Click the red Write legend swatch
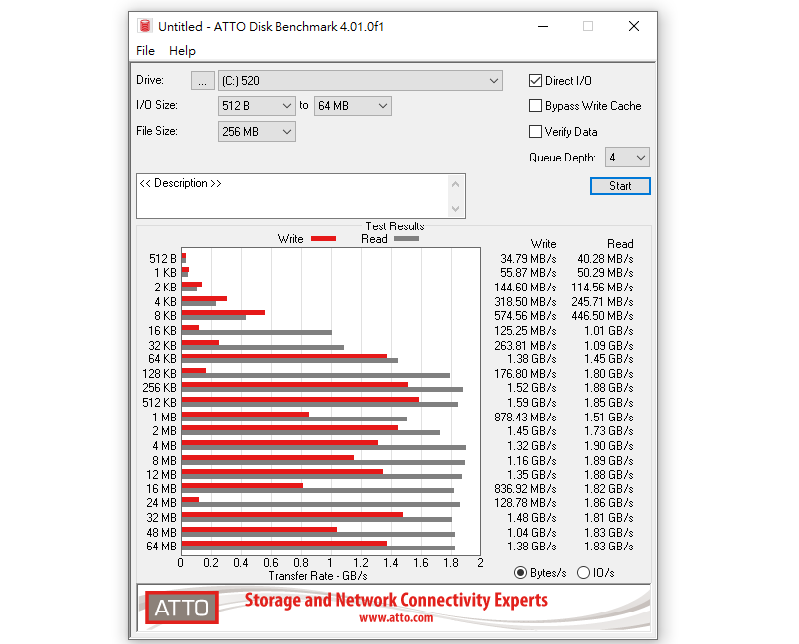This screenshot has height=644, width=799. pyautogui.click(x=323, y=238)
